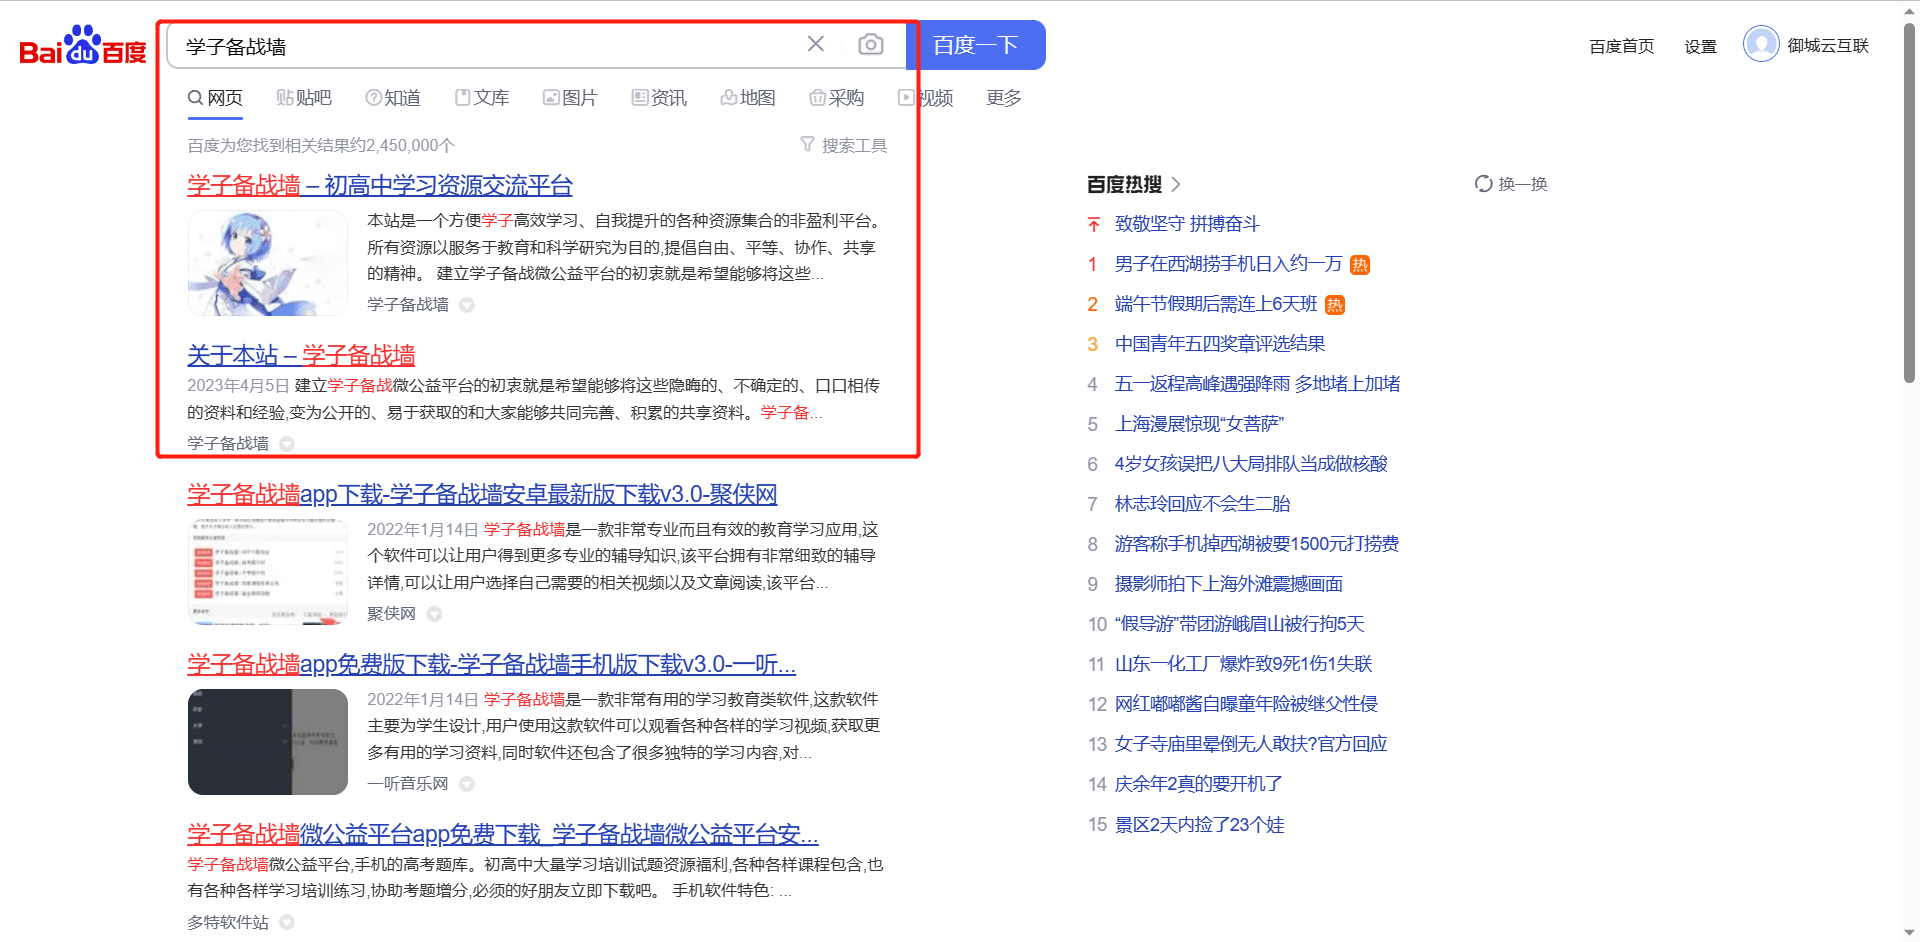Click the magnifier icon on the 网页 tab

coord(193,97)
